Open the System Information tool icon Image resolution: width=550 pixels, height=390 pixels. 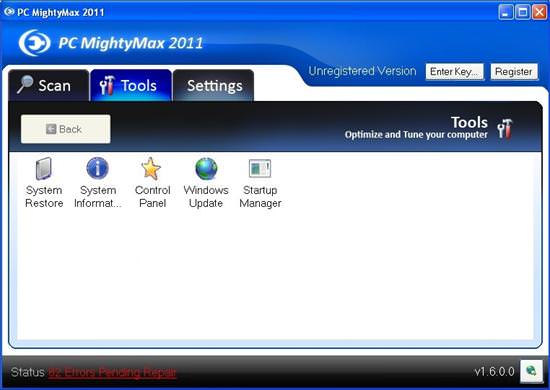tap(98, 168)
